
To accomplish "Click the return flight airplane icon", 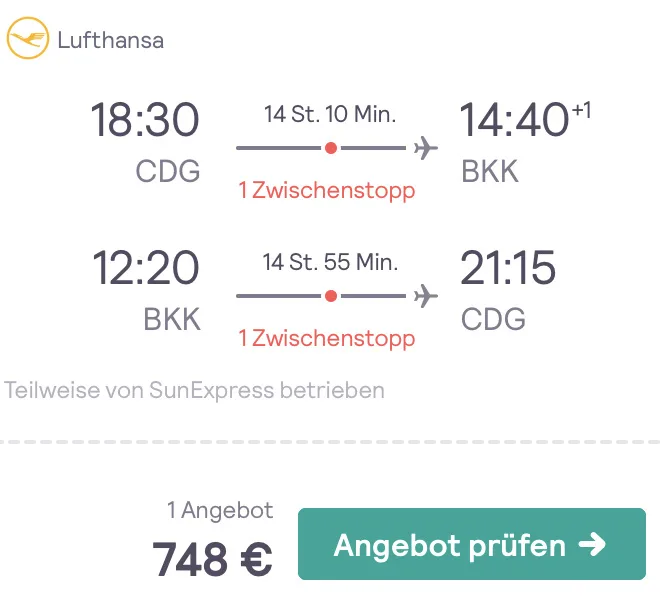I will (426, 296).
